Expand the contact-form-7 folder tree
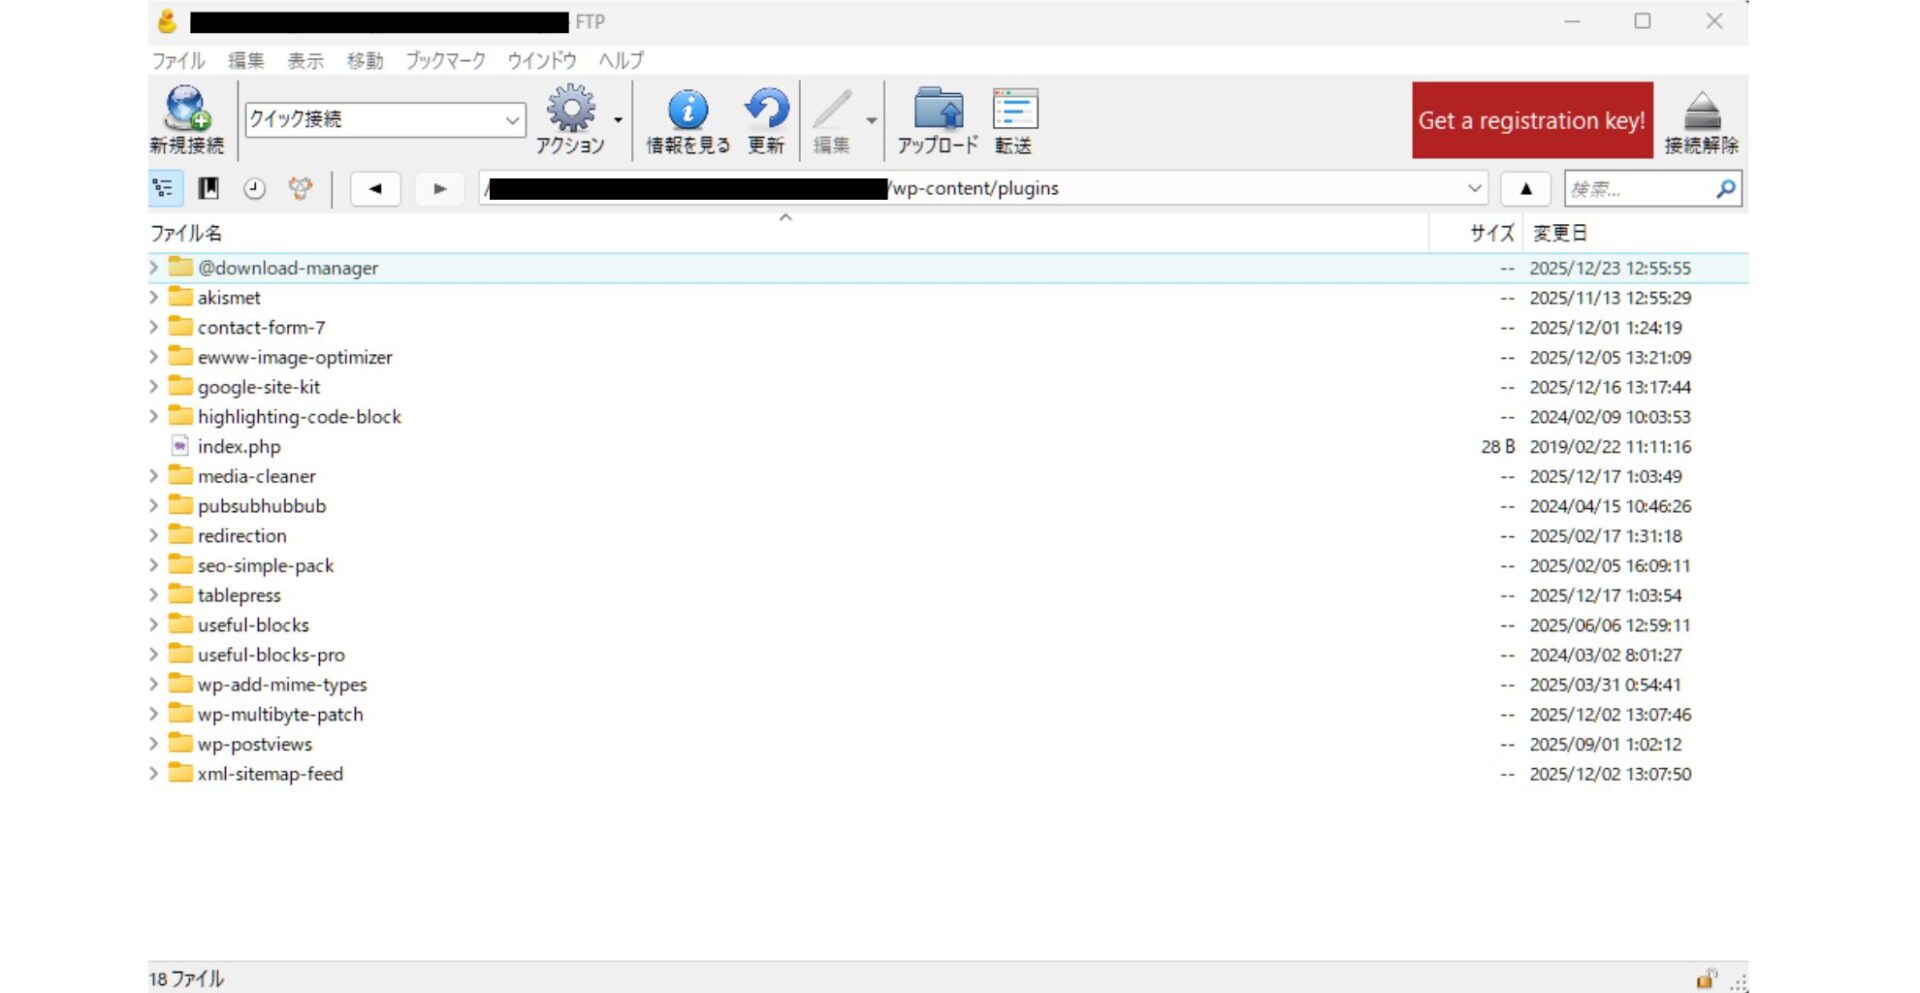 click(154, 328)
